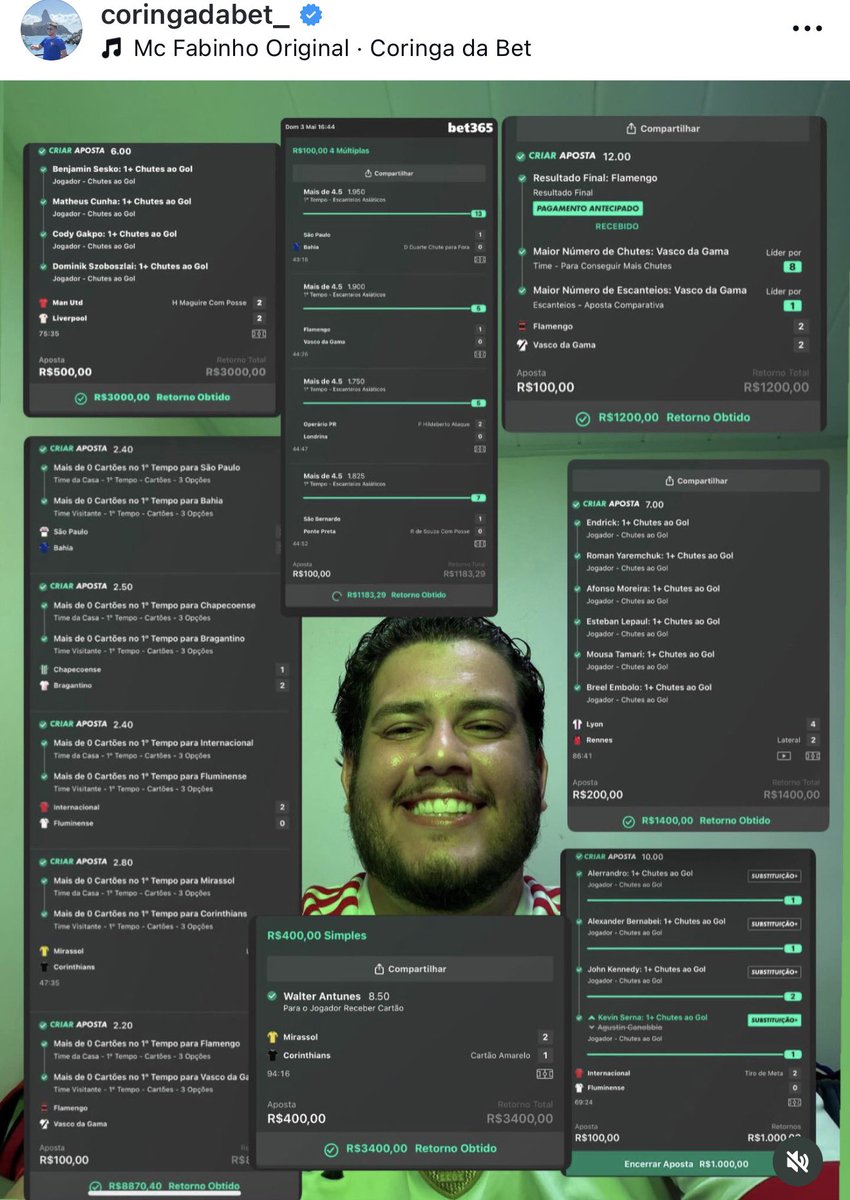Image resolution: width=850 pixels, height=1200 pixels.
Task: Tap the Man Utd shirt icon
Action: (43, 302)
